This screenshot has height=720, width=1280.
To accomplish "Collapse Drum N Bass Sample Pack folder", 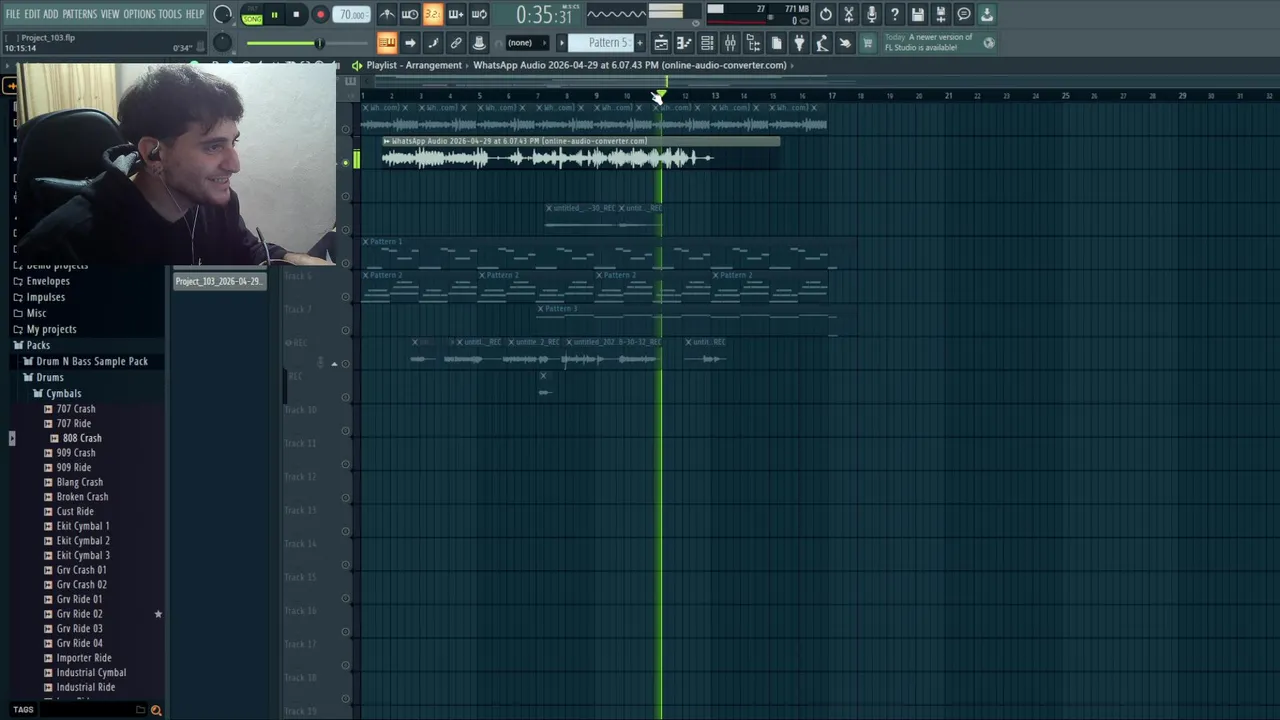I will point(92,361).
